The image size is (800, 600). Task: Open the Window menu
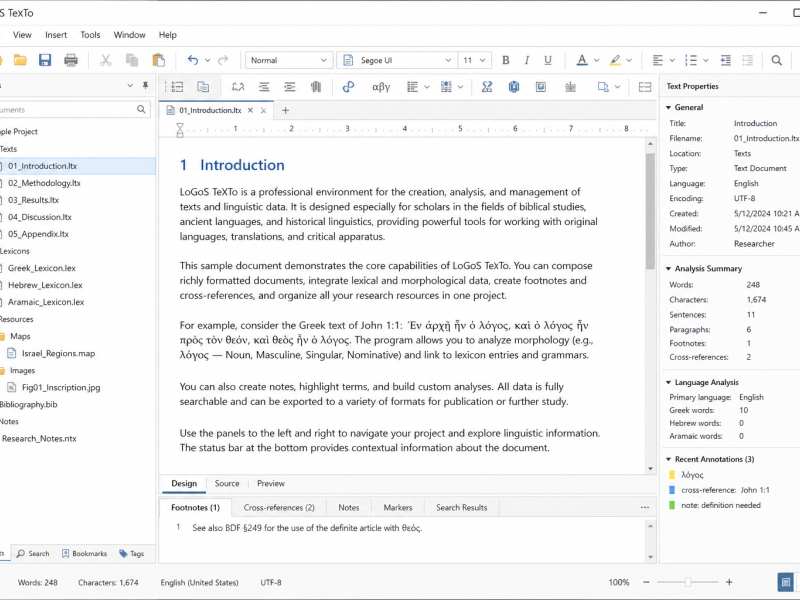(x=130, y=35)
